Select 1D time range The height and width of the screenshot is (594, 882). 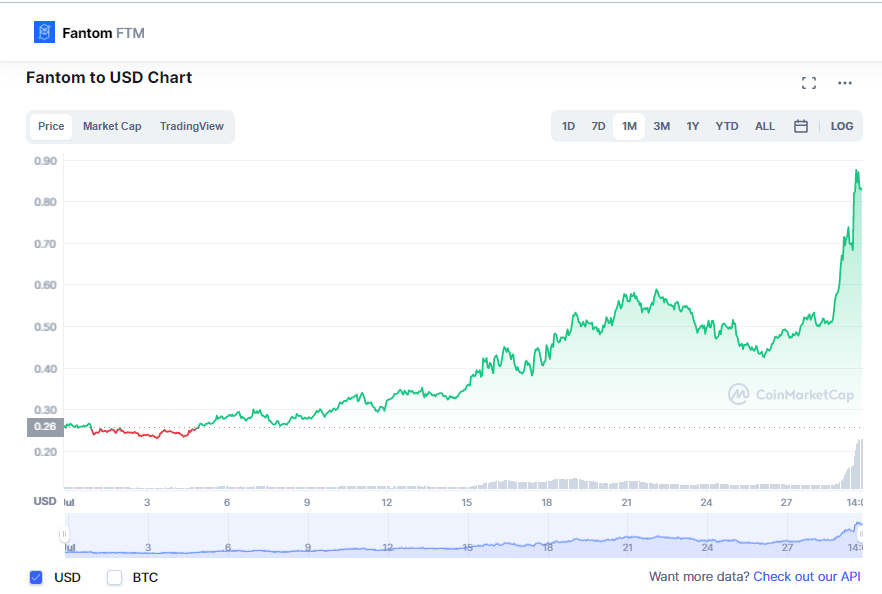[568, 126]
